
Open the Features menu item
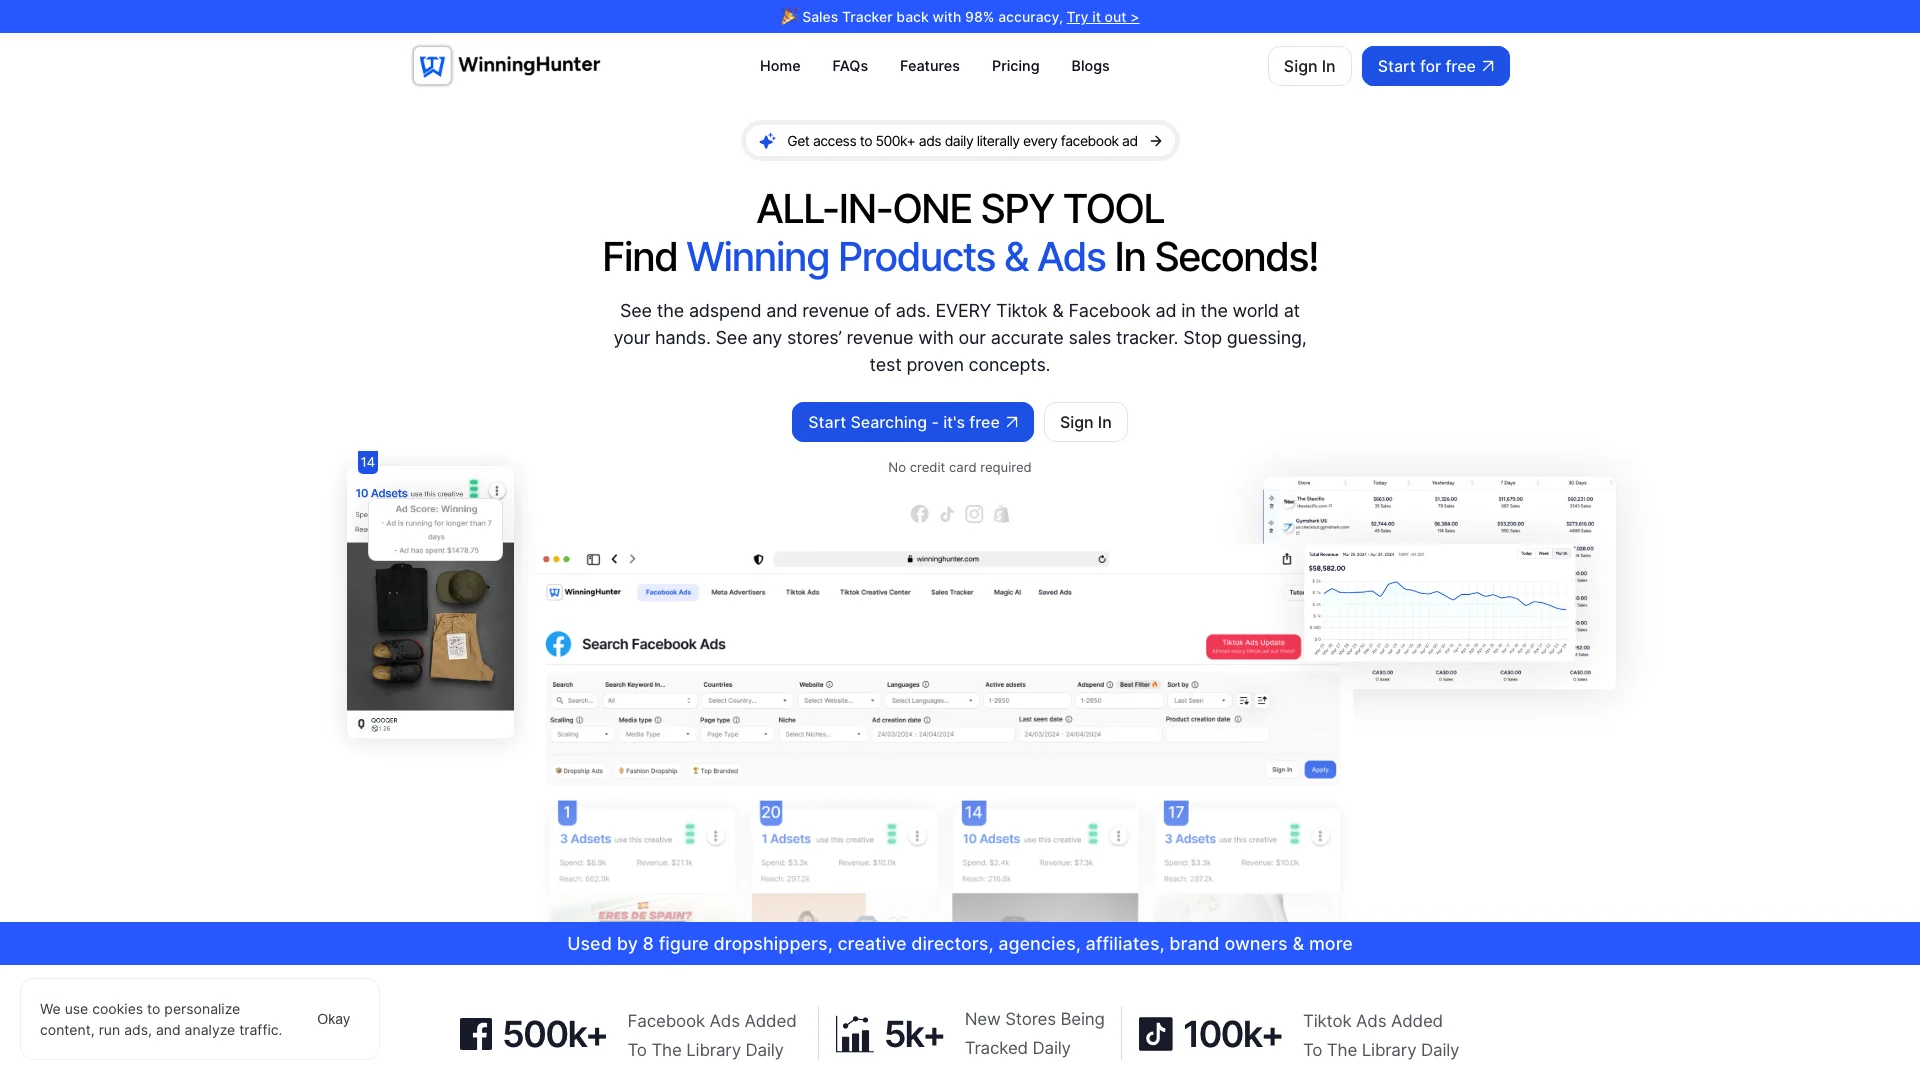pos(930,65)
